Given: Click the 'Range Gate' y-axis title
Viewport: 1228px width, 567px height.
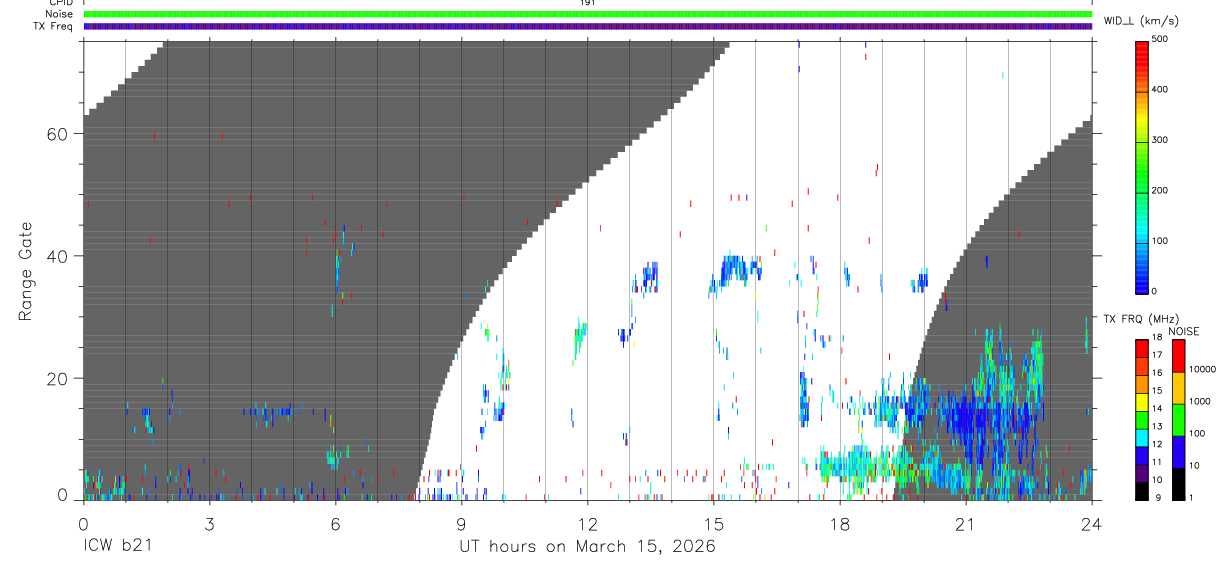Looking at the screenshot, I should [x=28, y=271].
